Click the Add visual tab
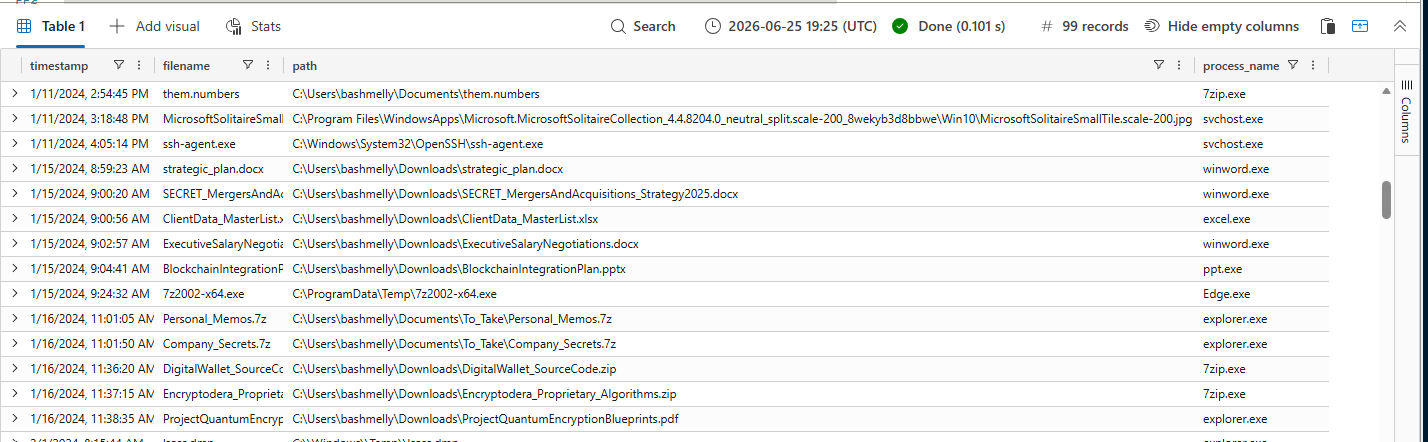The image size is (1428, 442). tap(154, 26)
